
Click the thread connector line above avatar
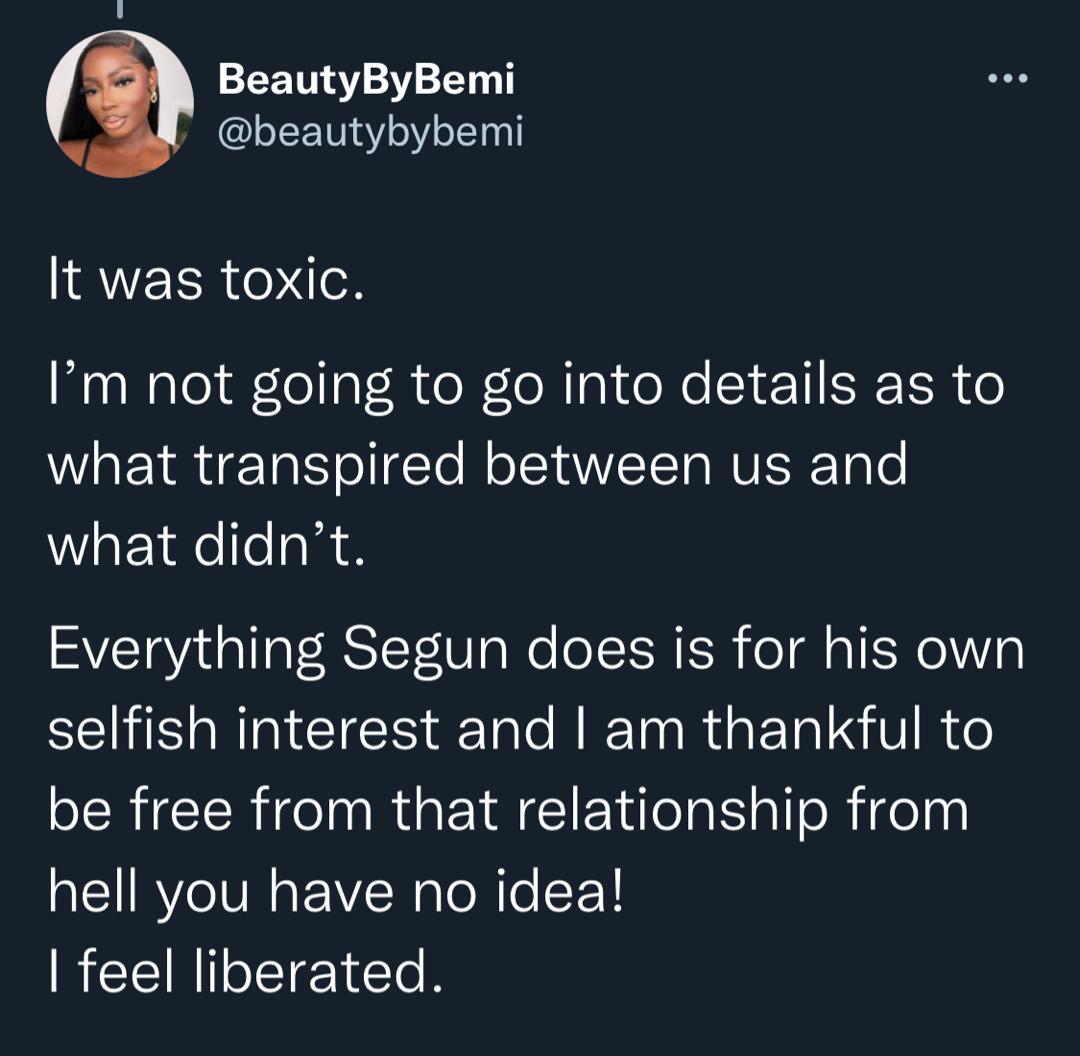[x=120, y=9]
